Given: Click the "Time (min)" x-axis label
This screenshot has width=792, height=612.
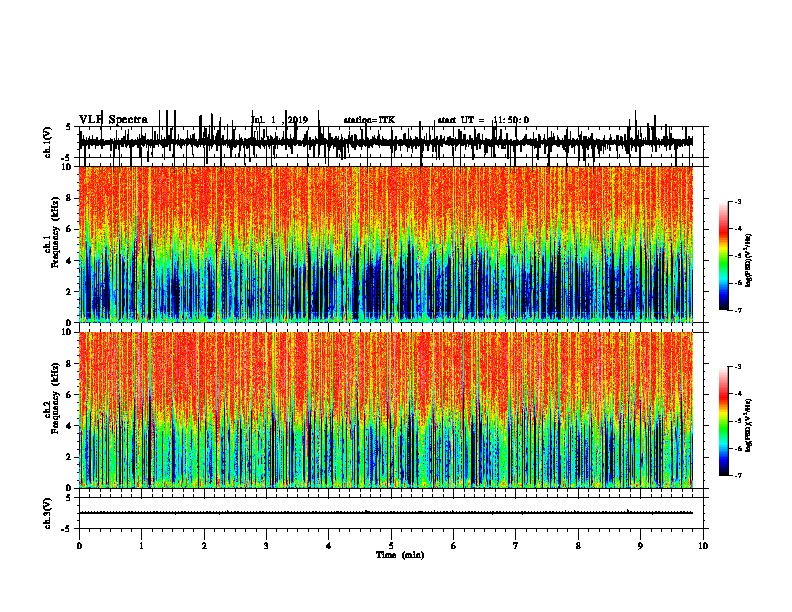Looking at the screenshot, I should coord(400,555).
